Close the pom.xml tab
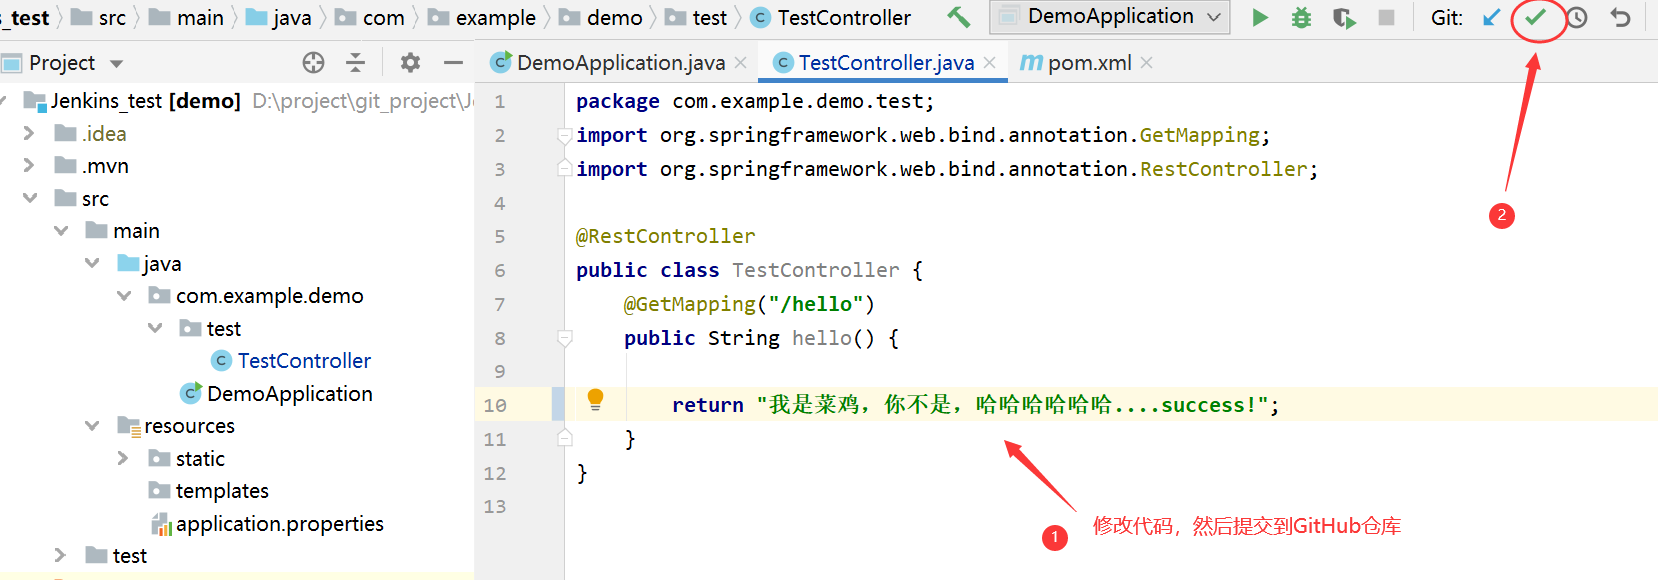The width and height of the screenshot is (1658, 580). 1146,62
